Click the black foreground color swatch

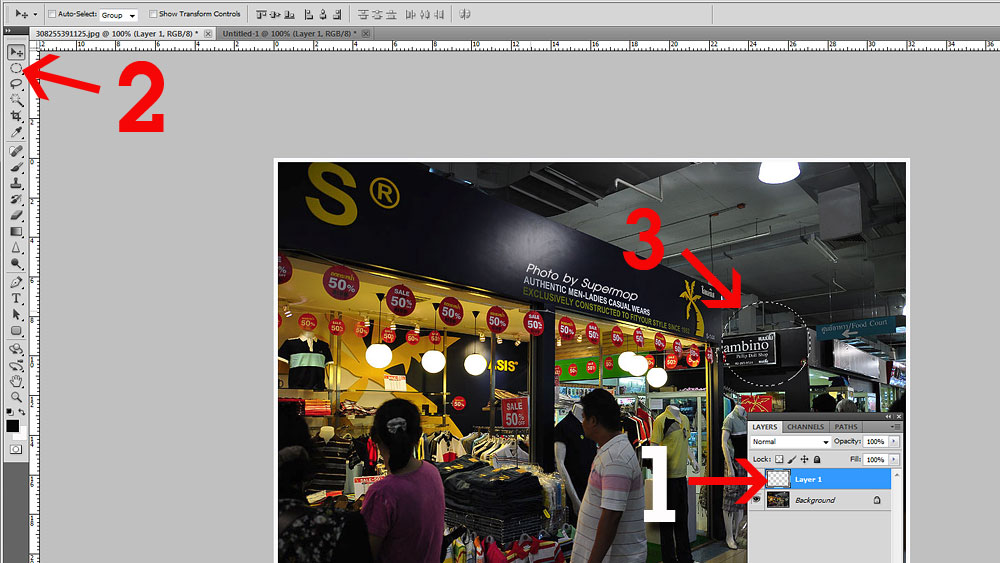coord(12,425)
